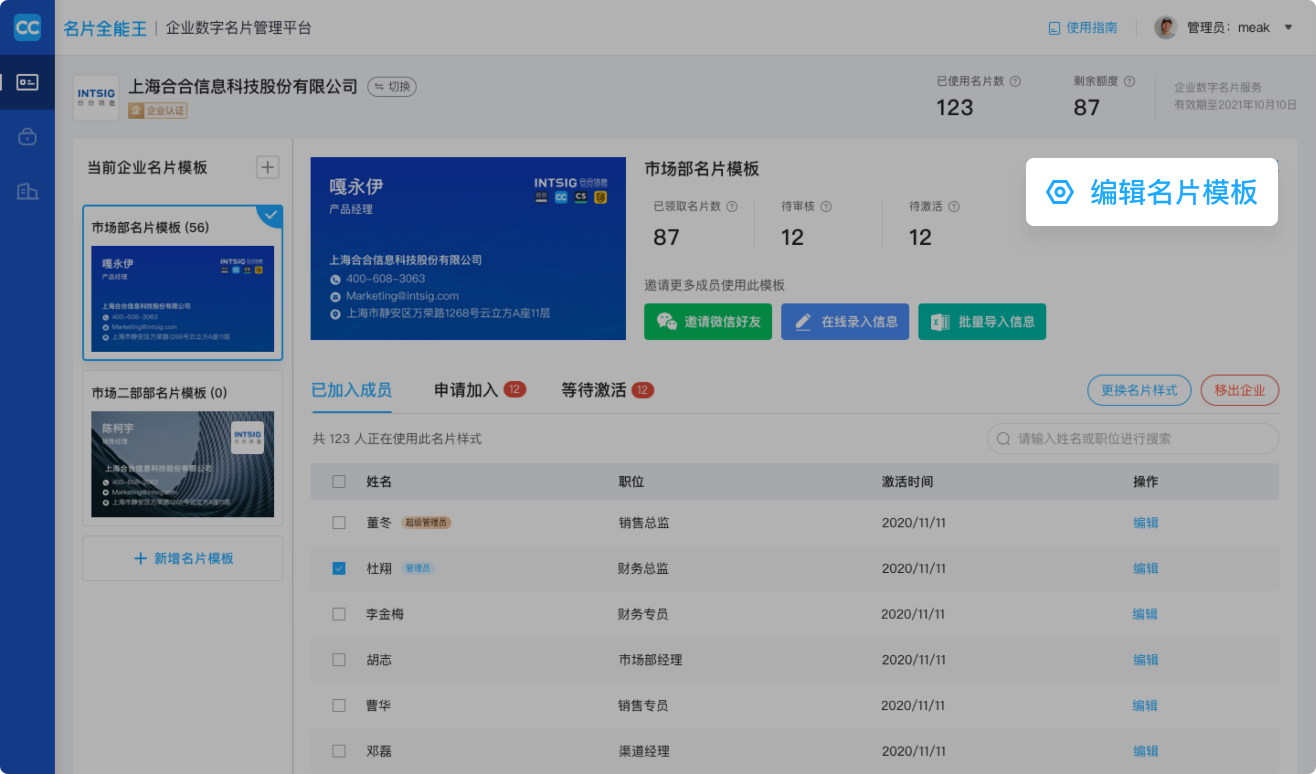
Task: Toggle select-all checkbox in table header
Action: point(339,482)
